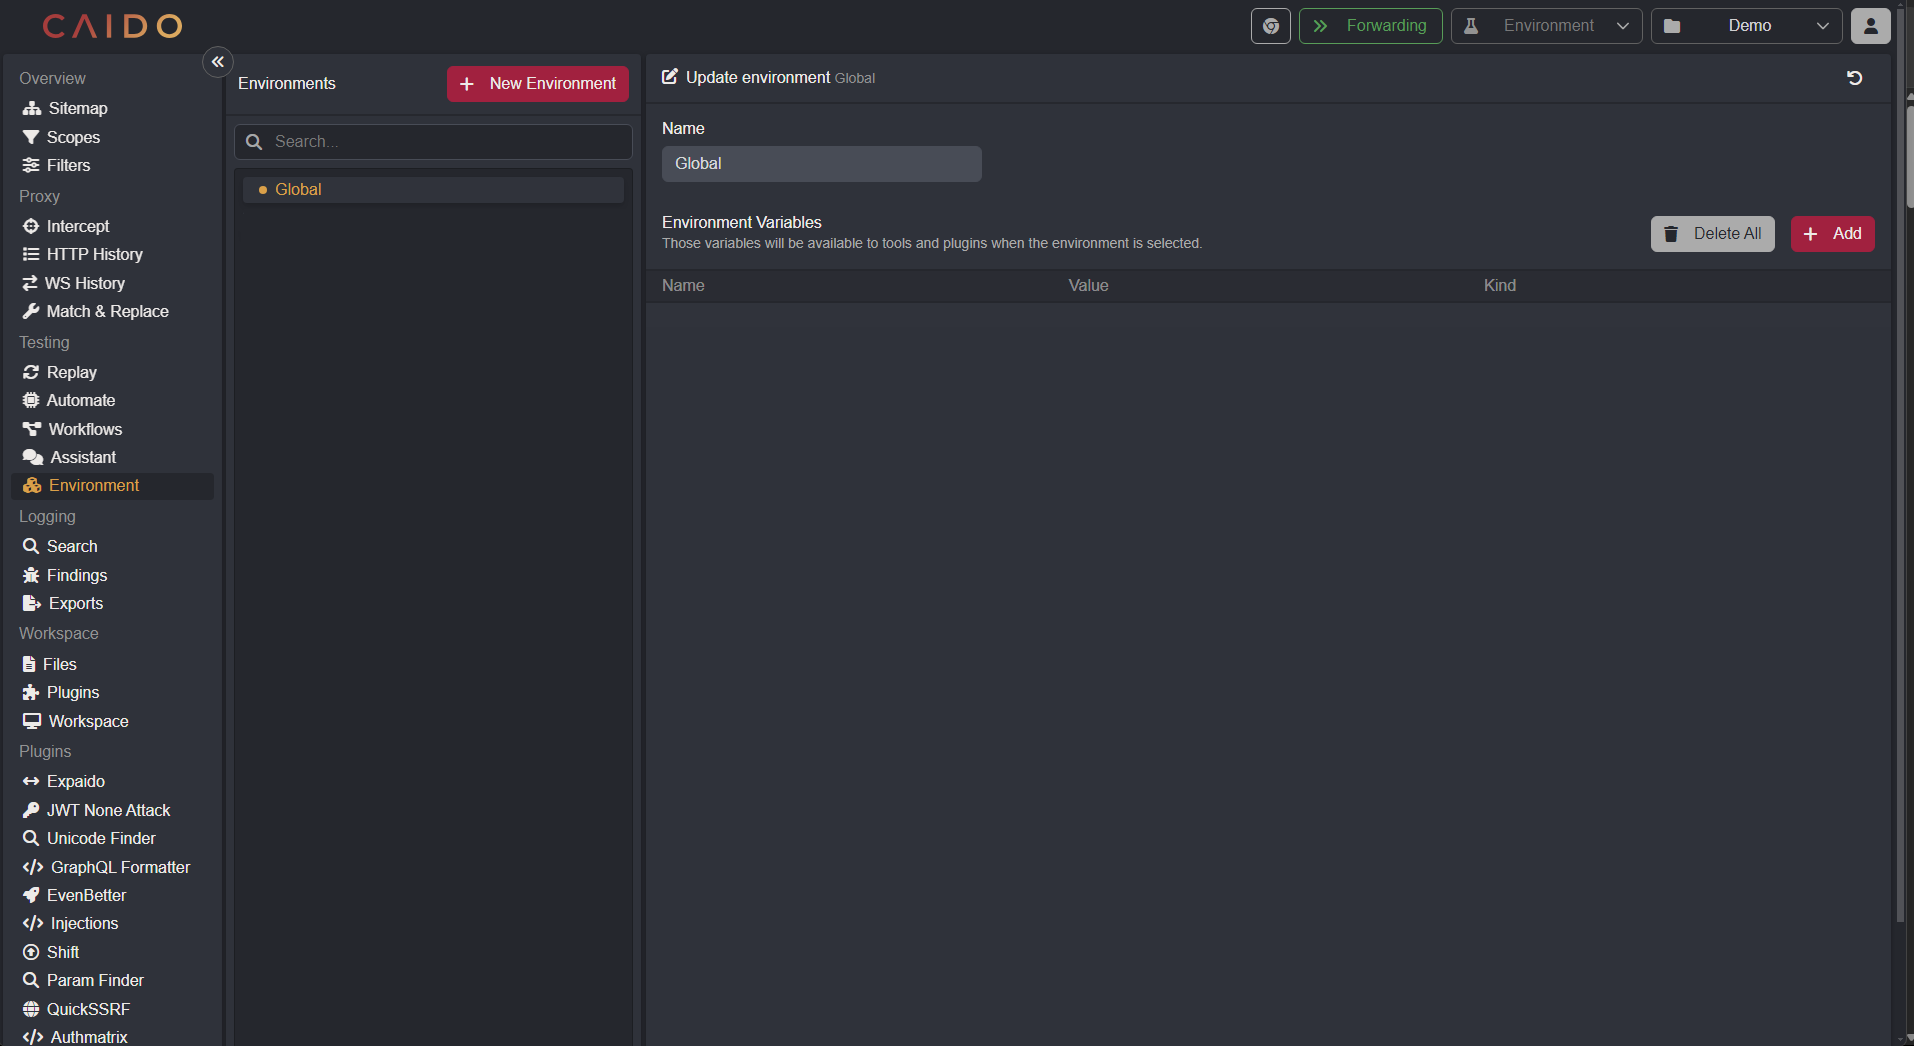Click the environment Name input field
This screenshot has width=1914, height=1046.
point(821,164)
